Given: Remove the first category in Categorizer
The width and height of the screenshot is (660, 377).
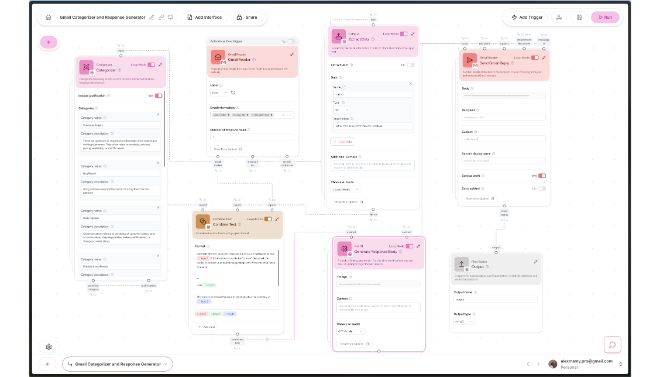Looking at the screenshot, I should pyautogui.click(x=158, y=114).
